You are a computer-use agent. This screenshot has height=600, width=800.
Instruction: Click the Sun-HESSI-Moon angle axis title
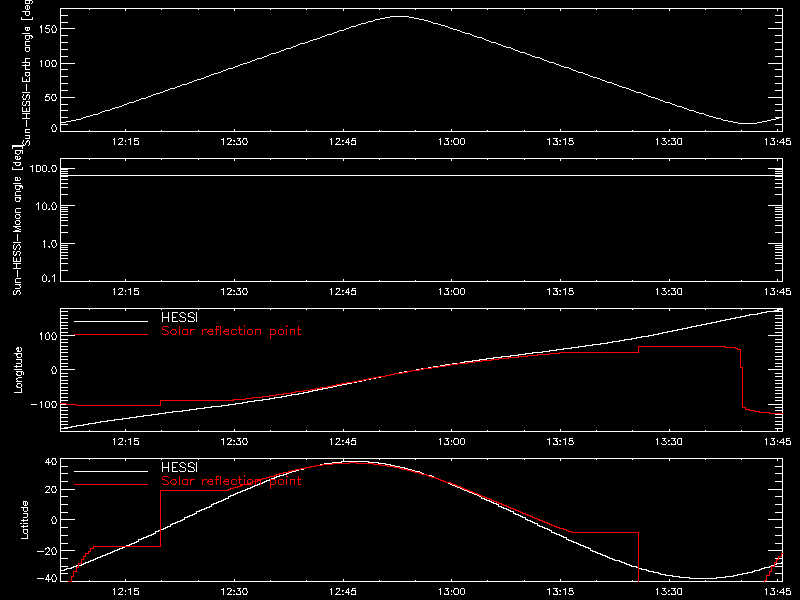click(17, 220)
